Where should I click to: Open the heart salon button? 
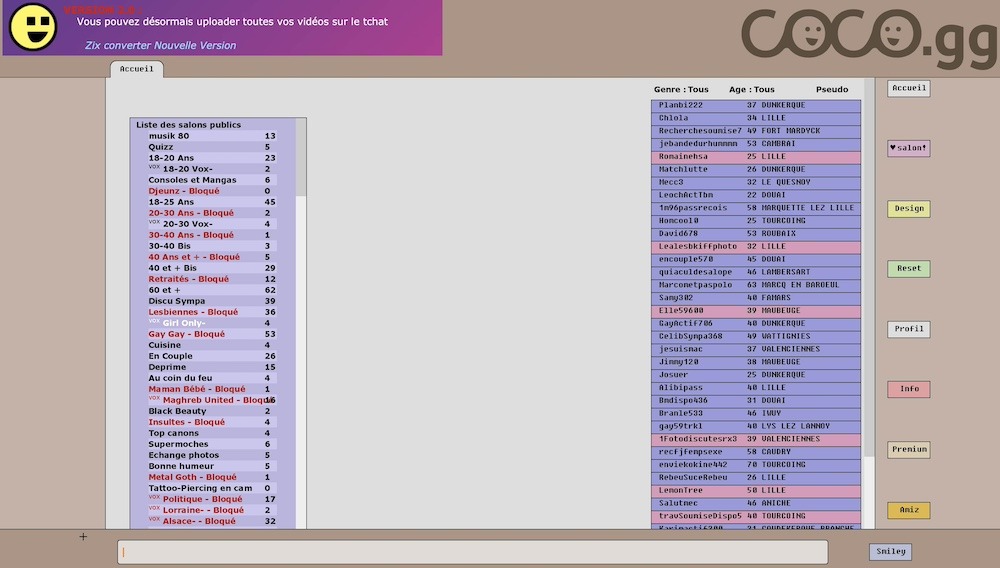pos(908,148)
